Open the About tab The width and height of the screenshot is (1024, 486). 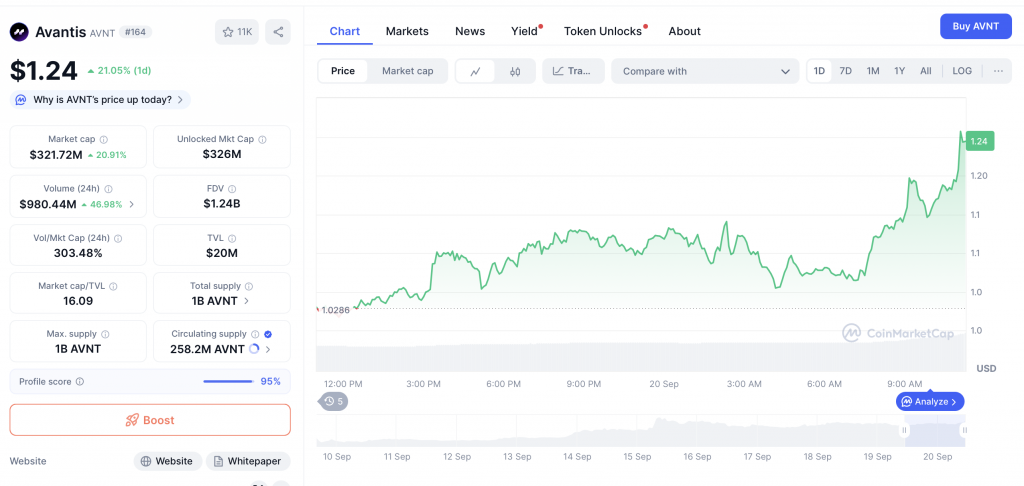(x=684, y=31)
